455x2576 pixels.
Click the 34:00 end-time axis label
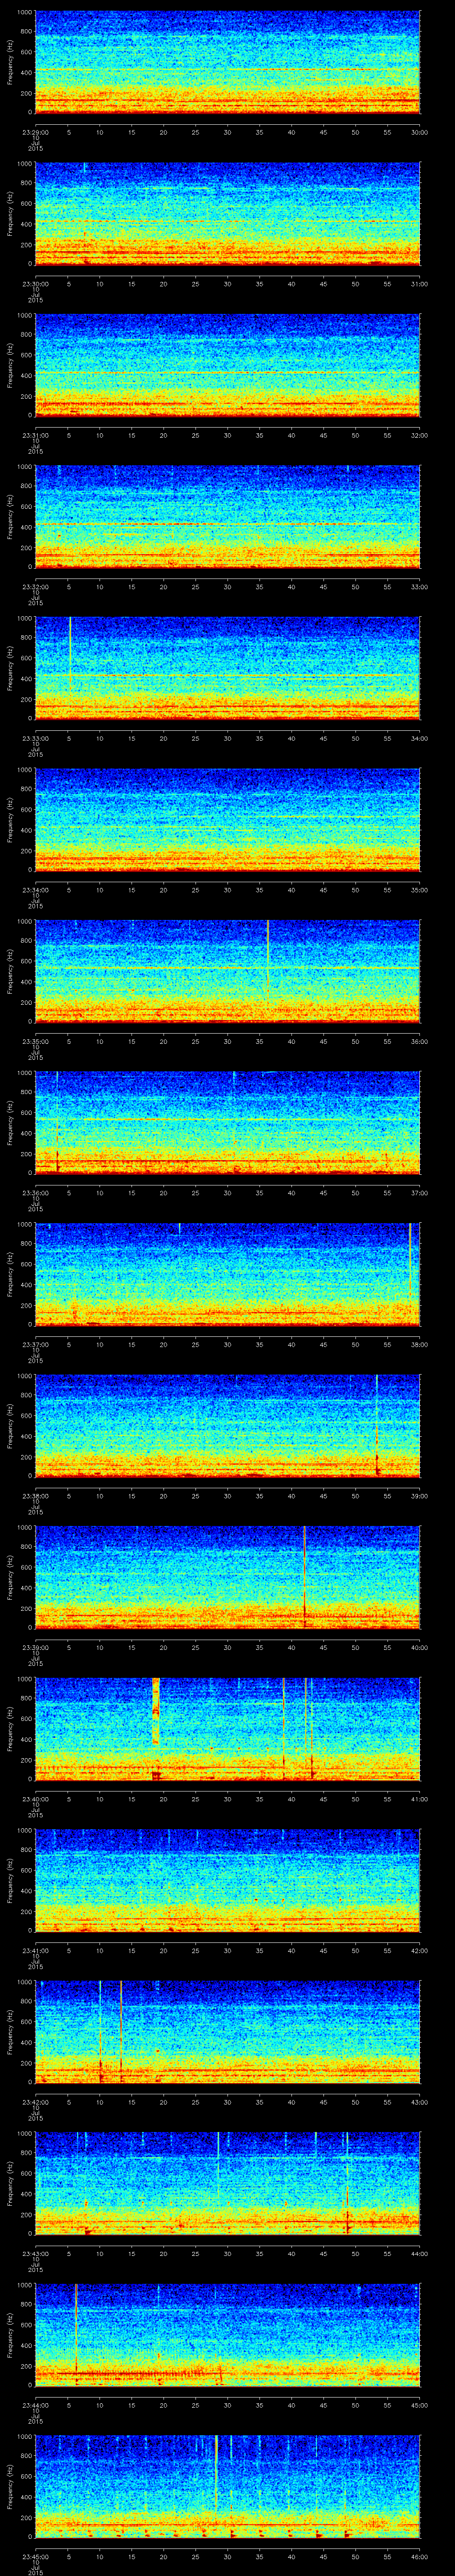click(x=420, y=738)
